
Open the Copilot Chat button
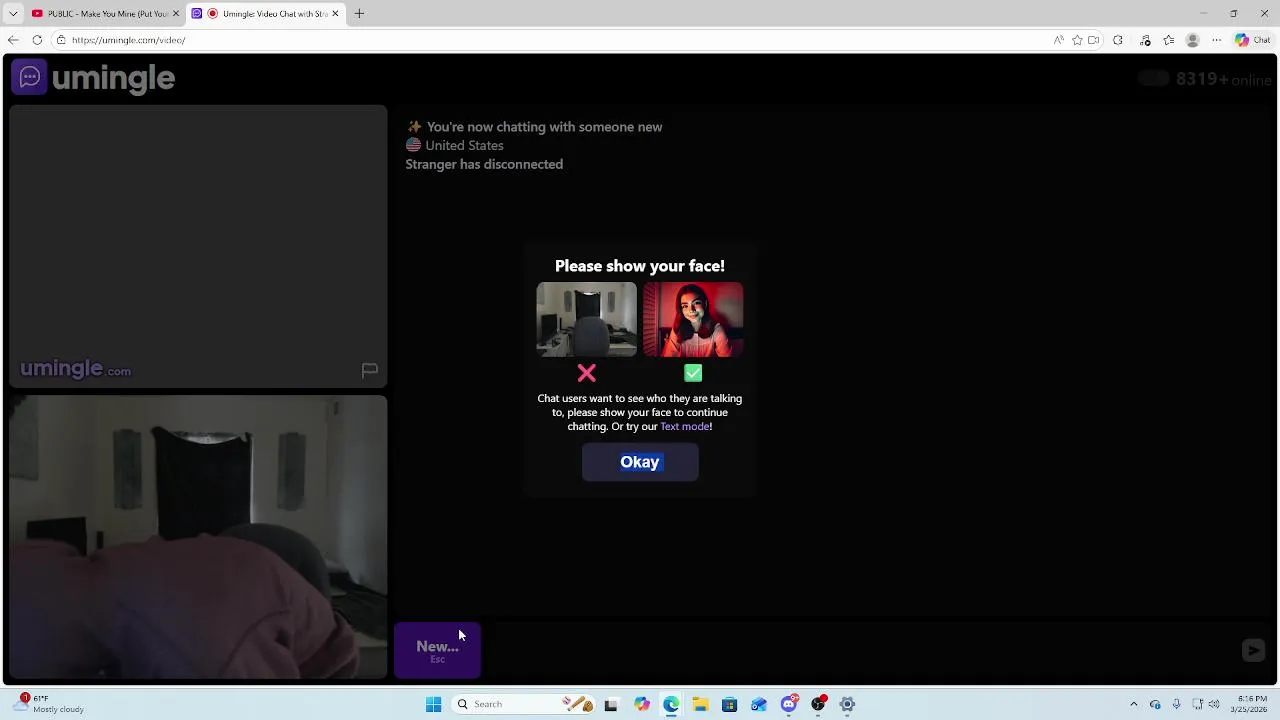[1252, 40]
